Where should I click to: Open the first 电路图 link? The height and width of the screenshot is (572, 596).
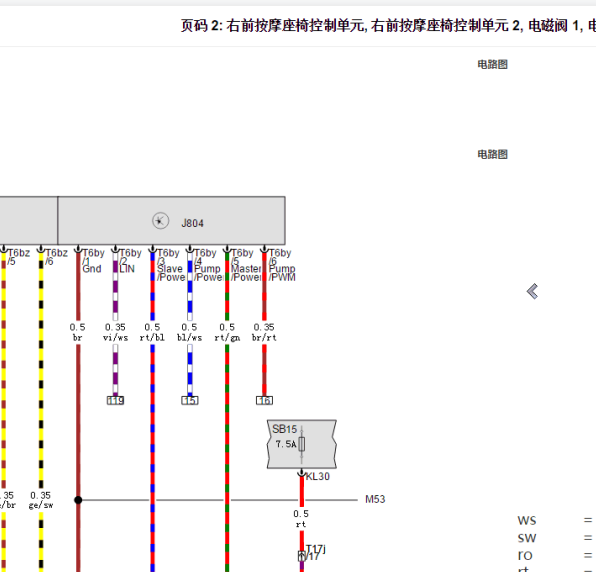pos(492,64)
